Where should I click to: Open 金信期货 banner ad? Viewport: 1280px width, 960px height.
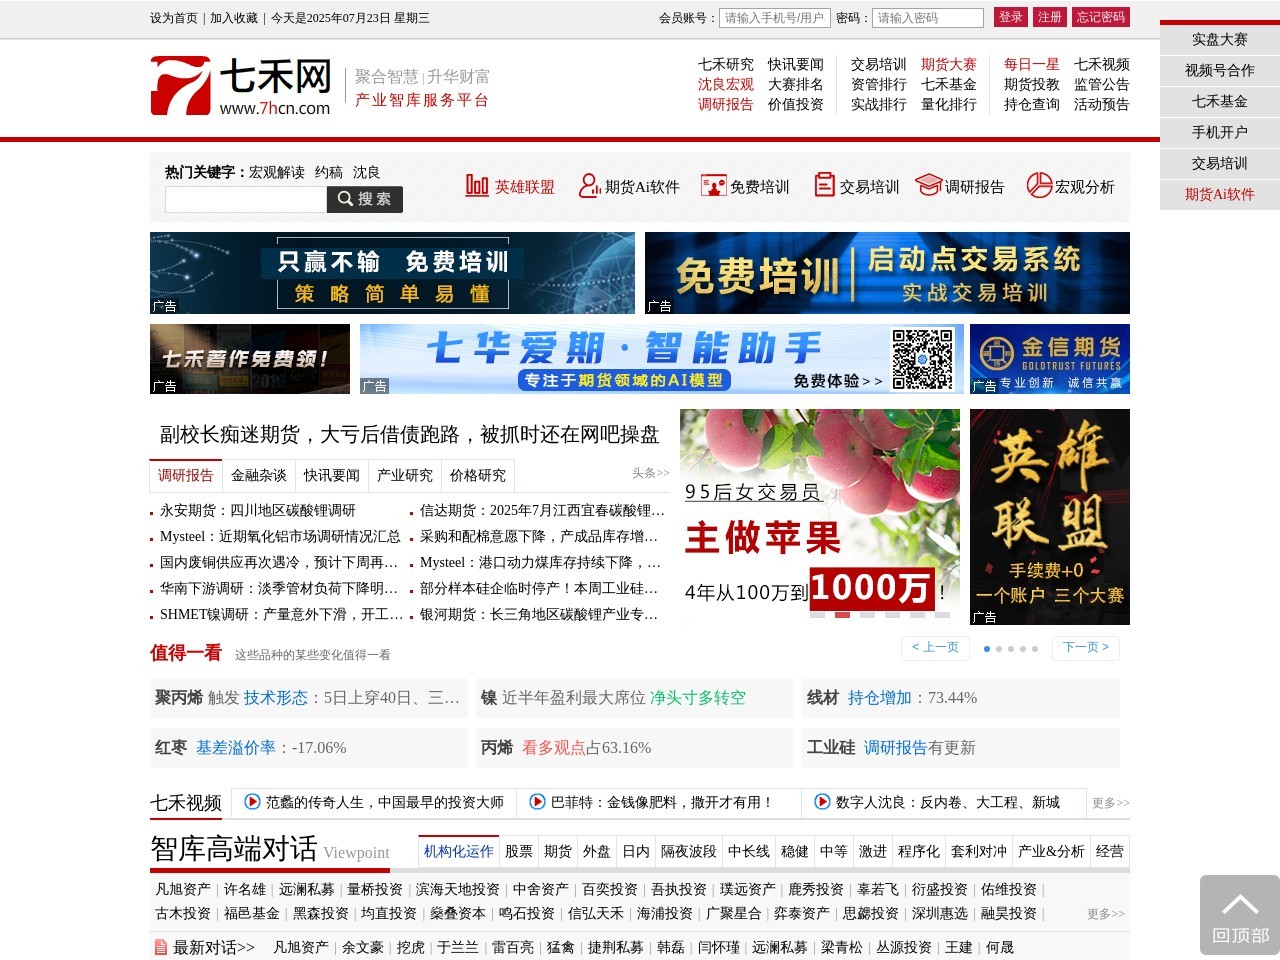1050,359
